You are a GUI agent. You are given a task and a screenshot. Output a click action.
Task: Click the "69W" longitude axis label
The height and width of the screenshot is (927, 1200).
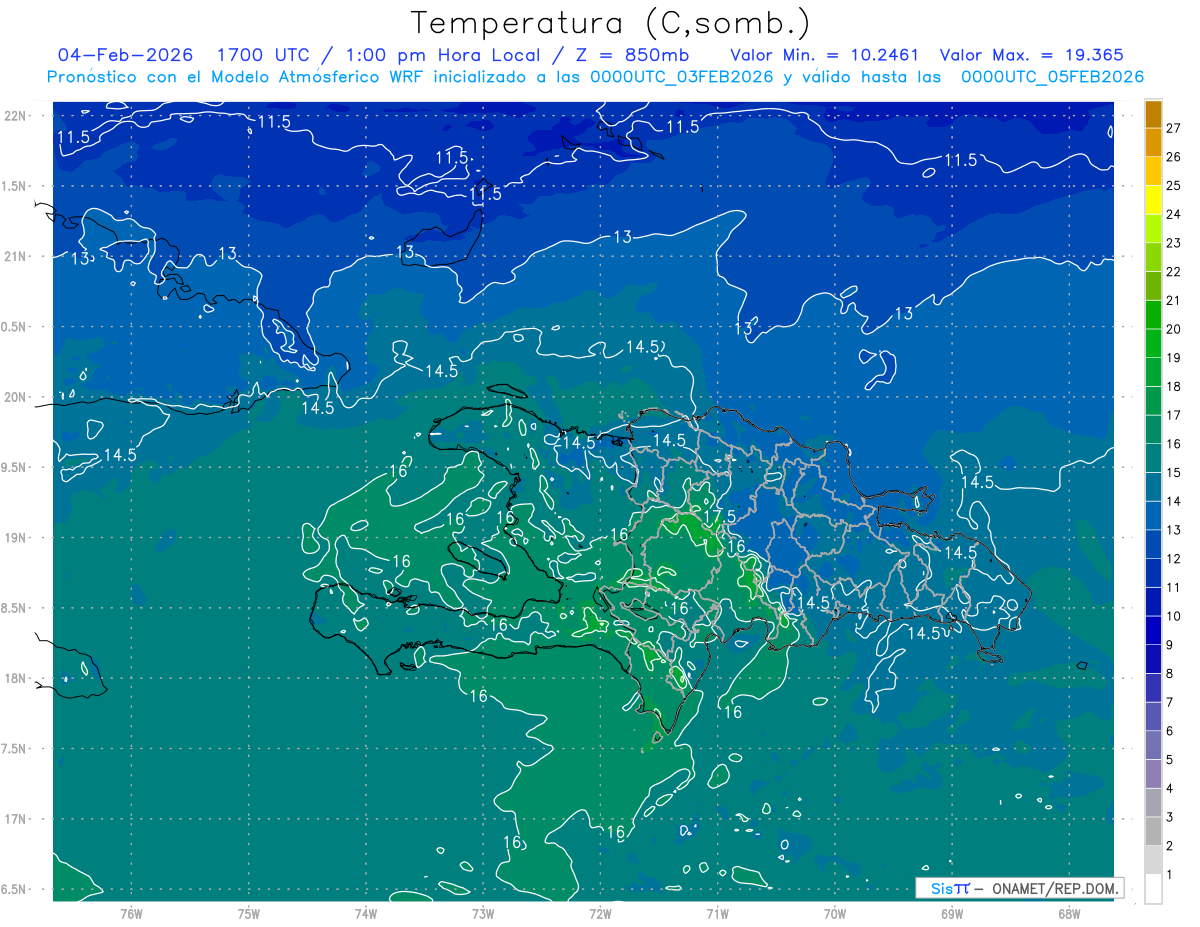[952, 913]
